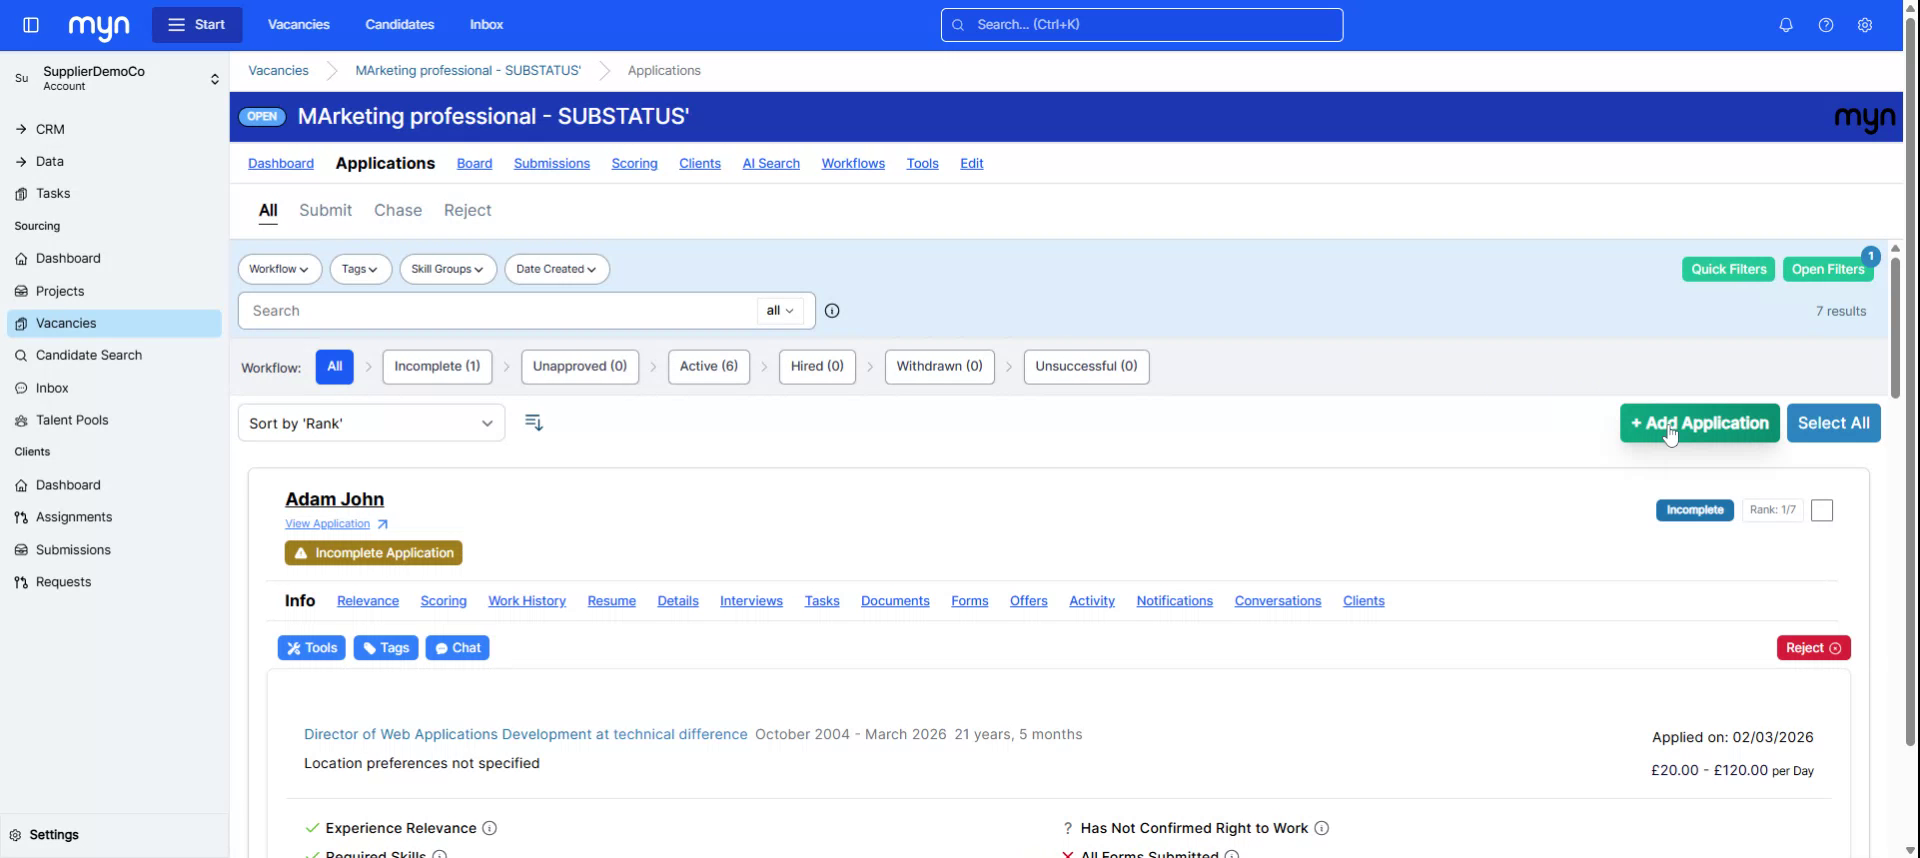Tick the checkbox for Adam John
The height and width of the screenshot is (858, 1920).
point(1821,510)
